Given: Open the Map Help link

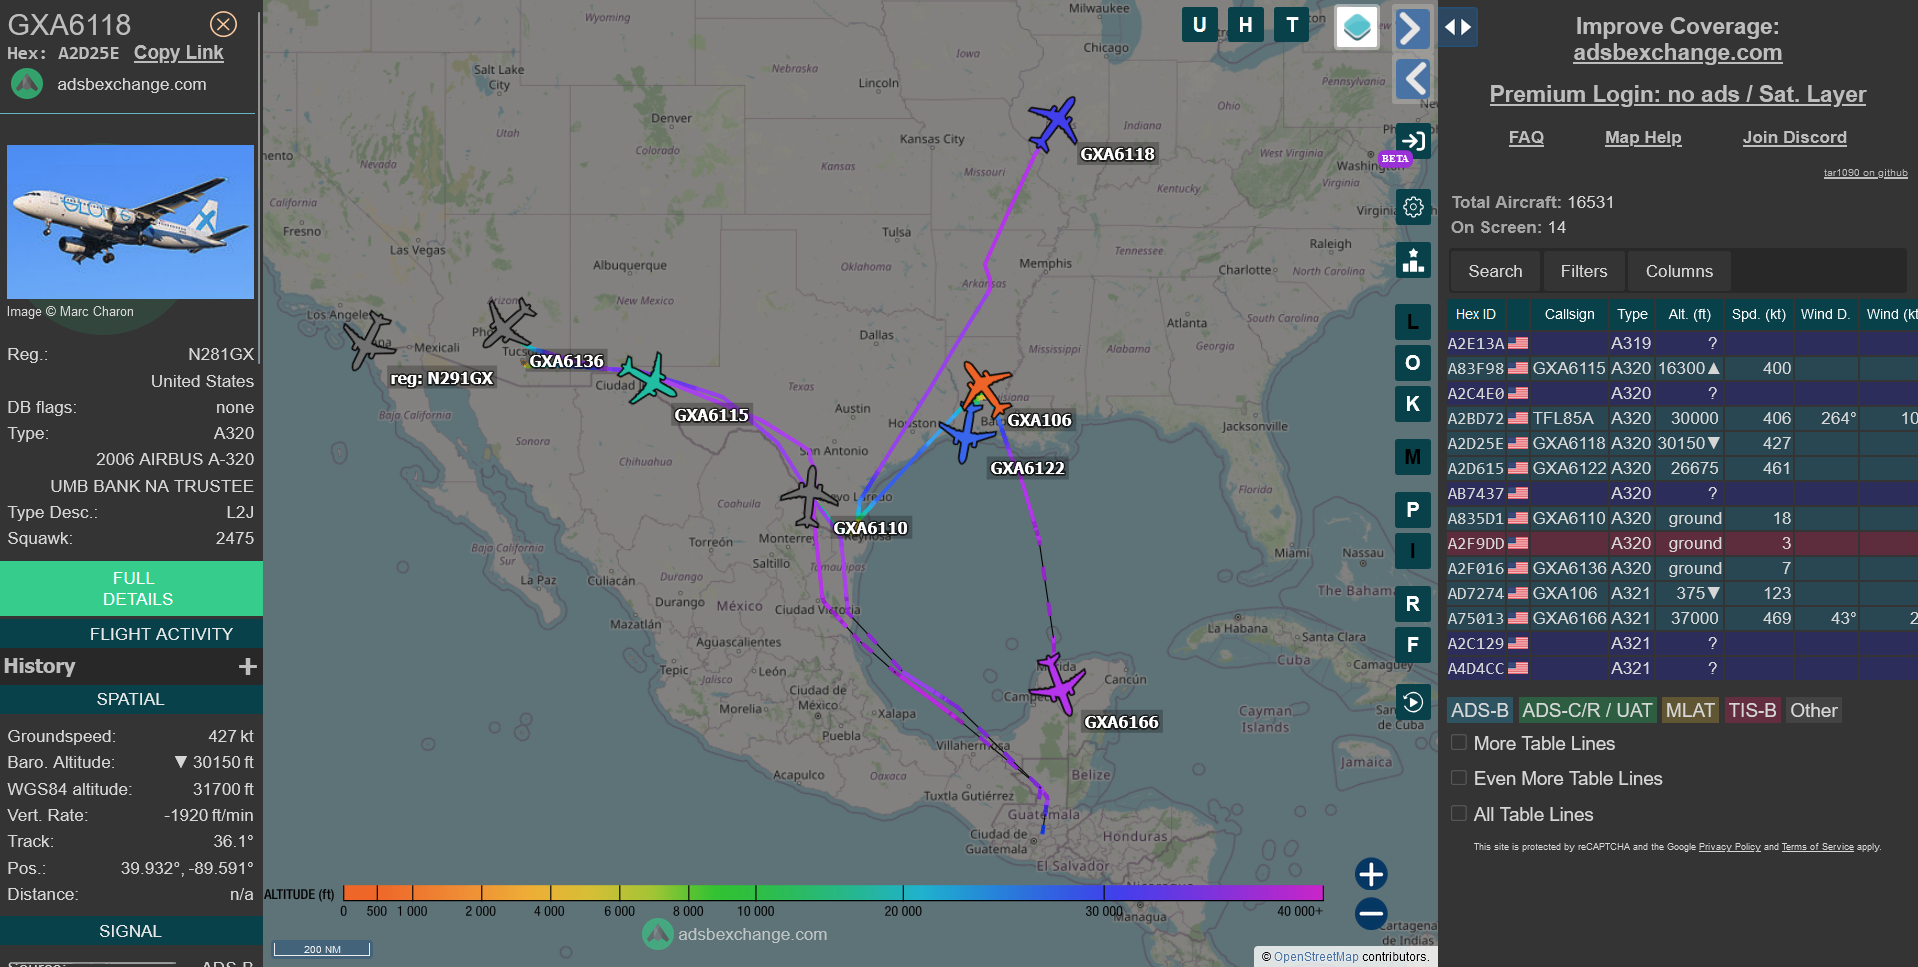Looking at the screenshot, I should click(1643, 138).
